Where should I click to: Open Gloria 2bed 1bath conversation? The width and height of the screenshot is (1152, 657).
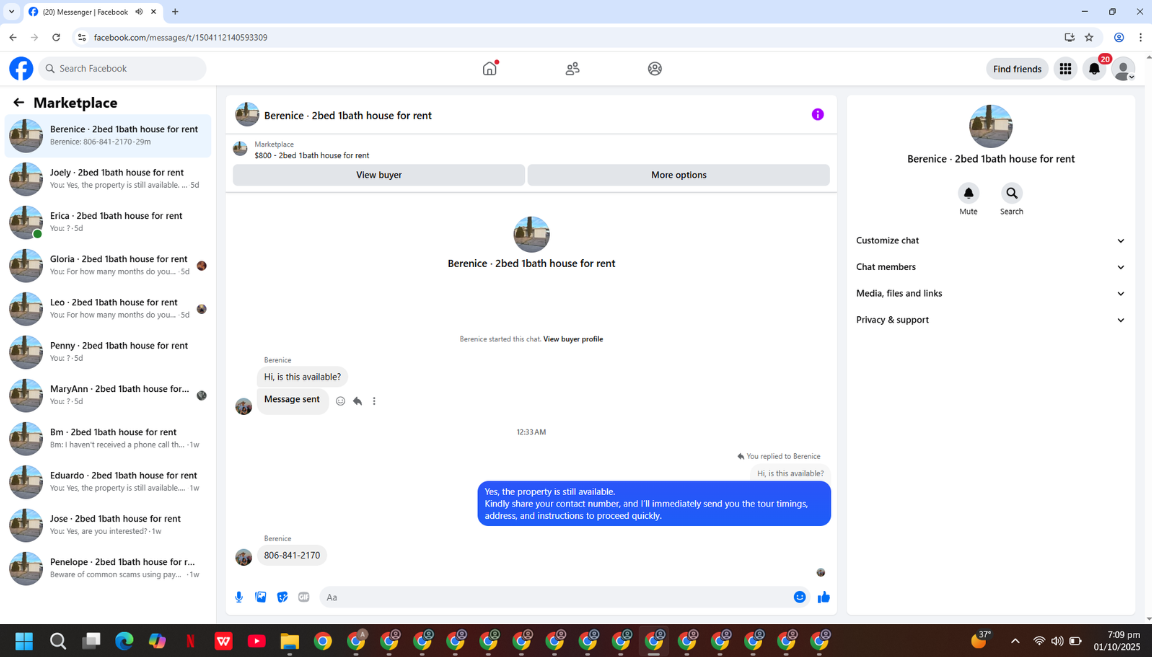tap(108, 265)
